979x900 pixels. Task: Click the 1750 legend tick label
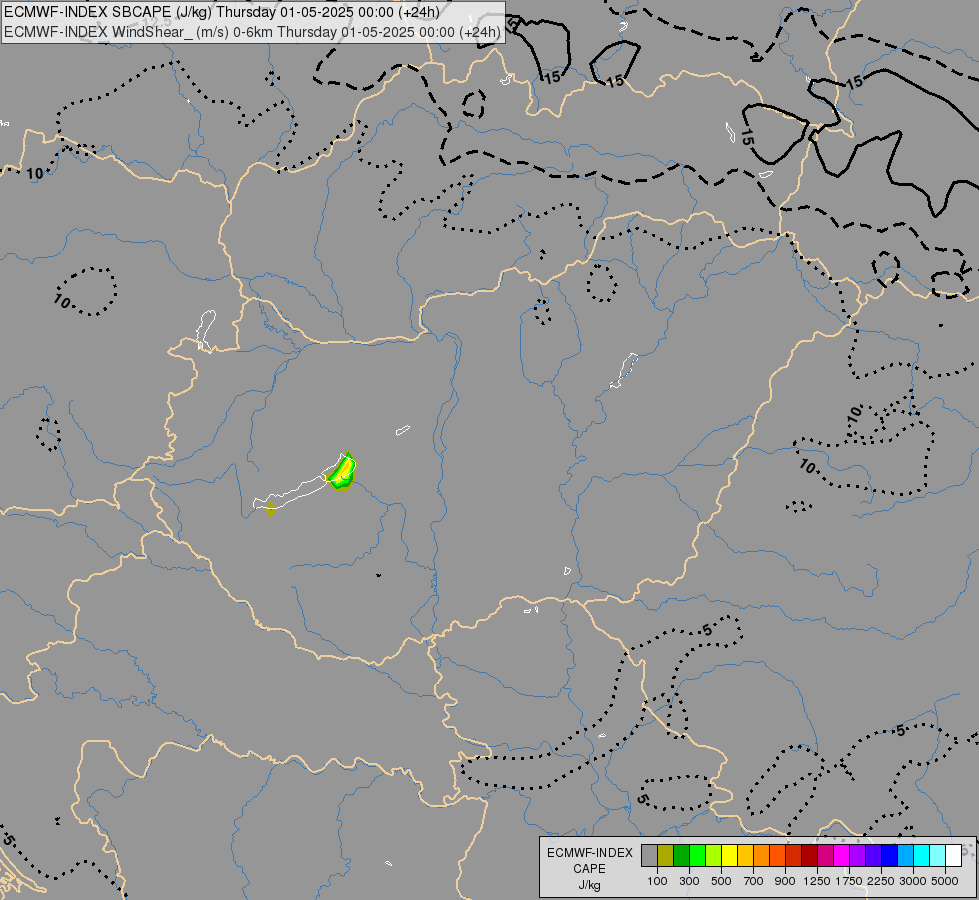coord(849,881)
